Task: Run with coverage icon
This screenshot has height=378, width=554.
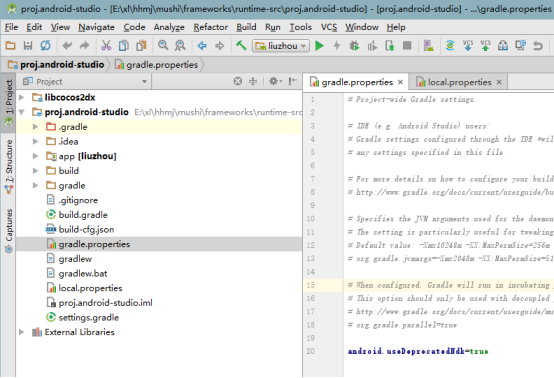Action: tap(372, 46)
